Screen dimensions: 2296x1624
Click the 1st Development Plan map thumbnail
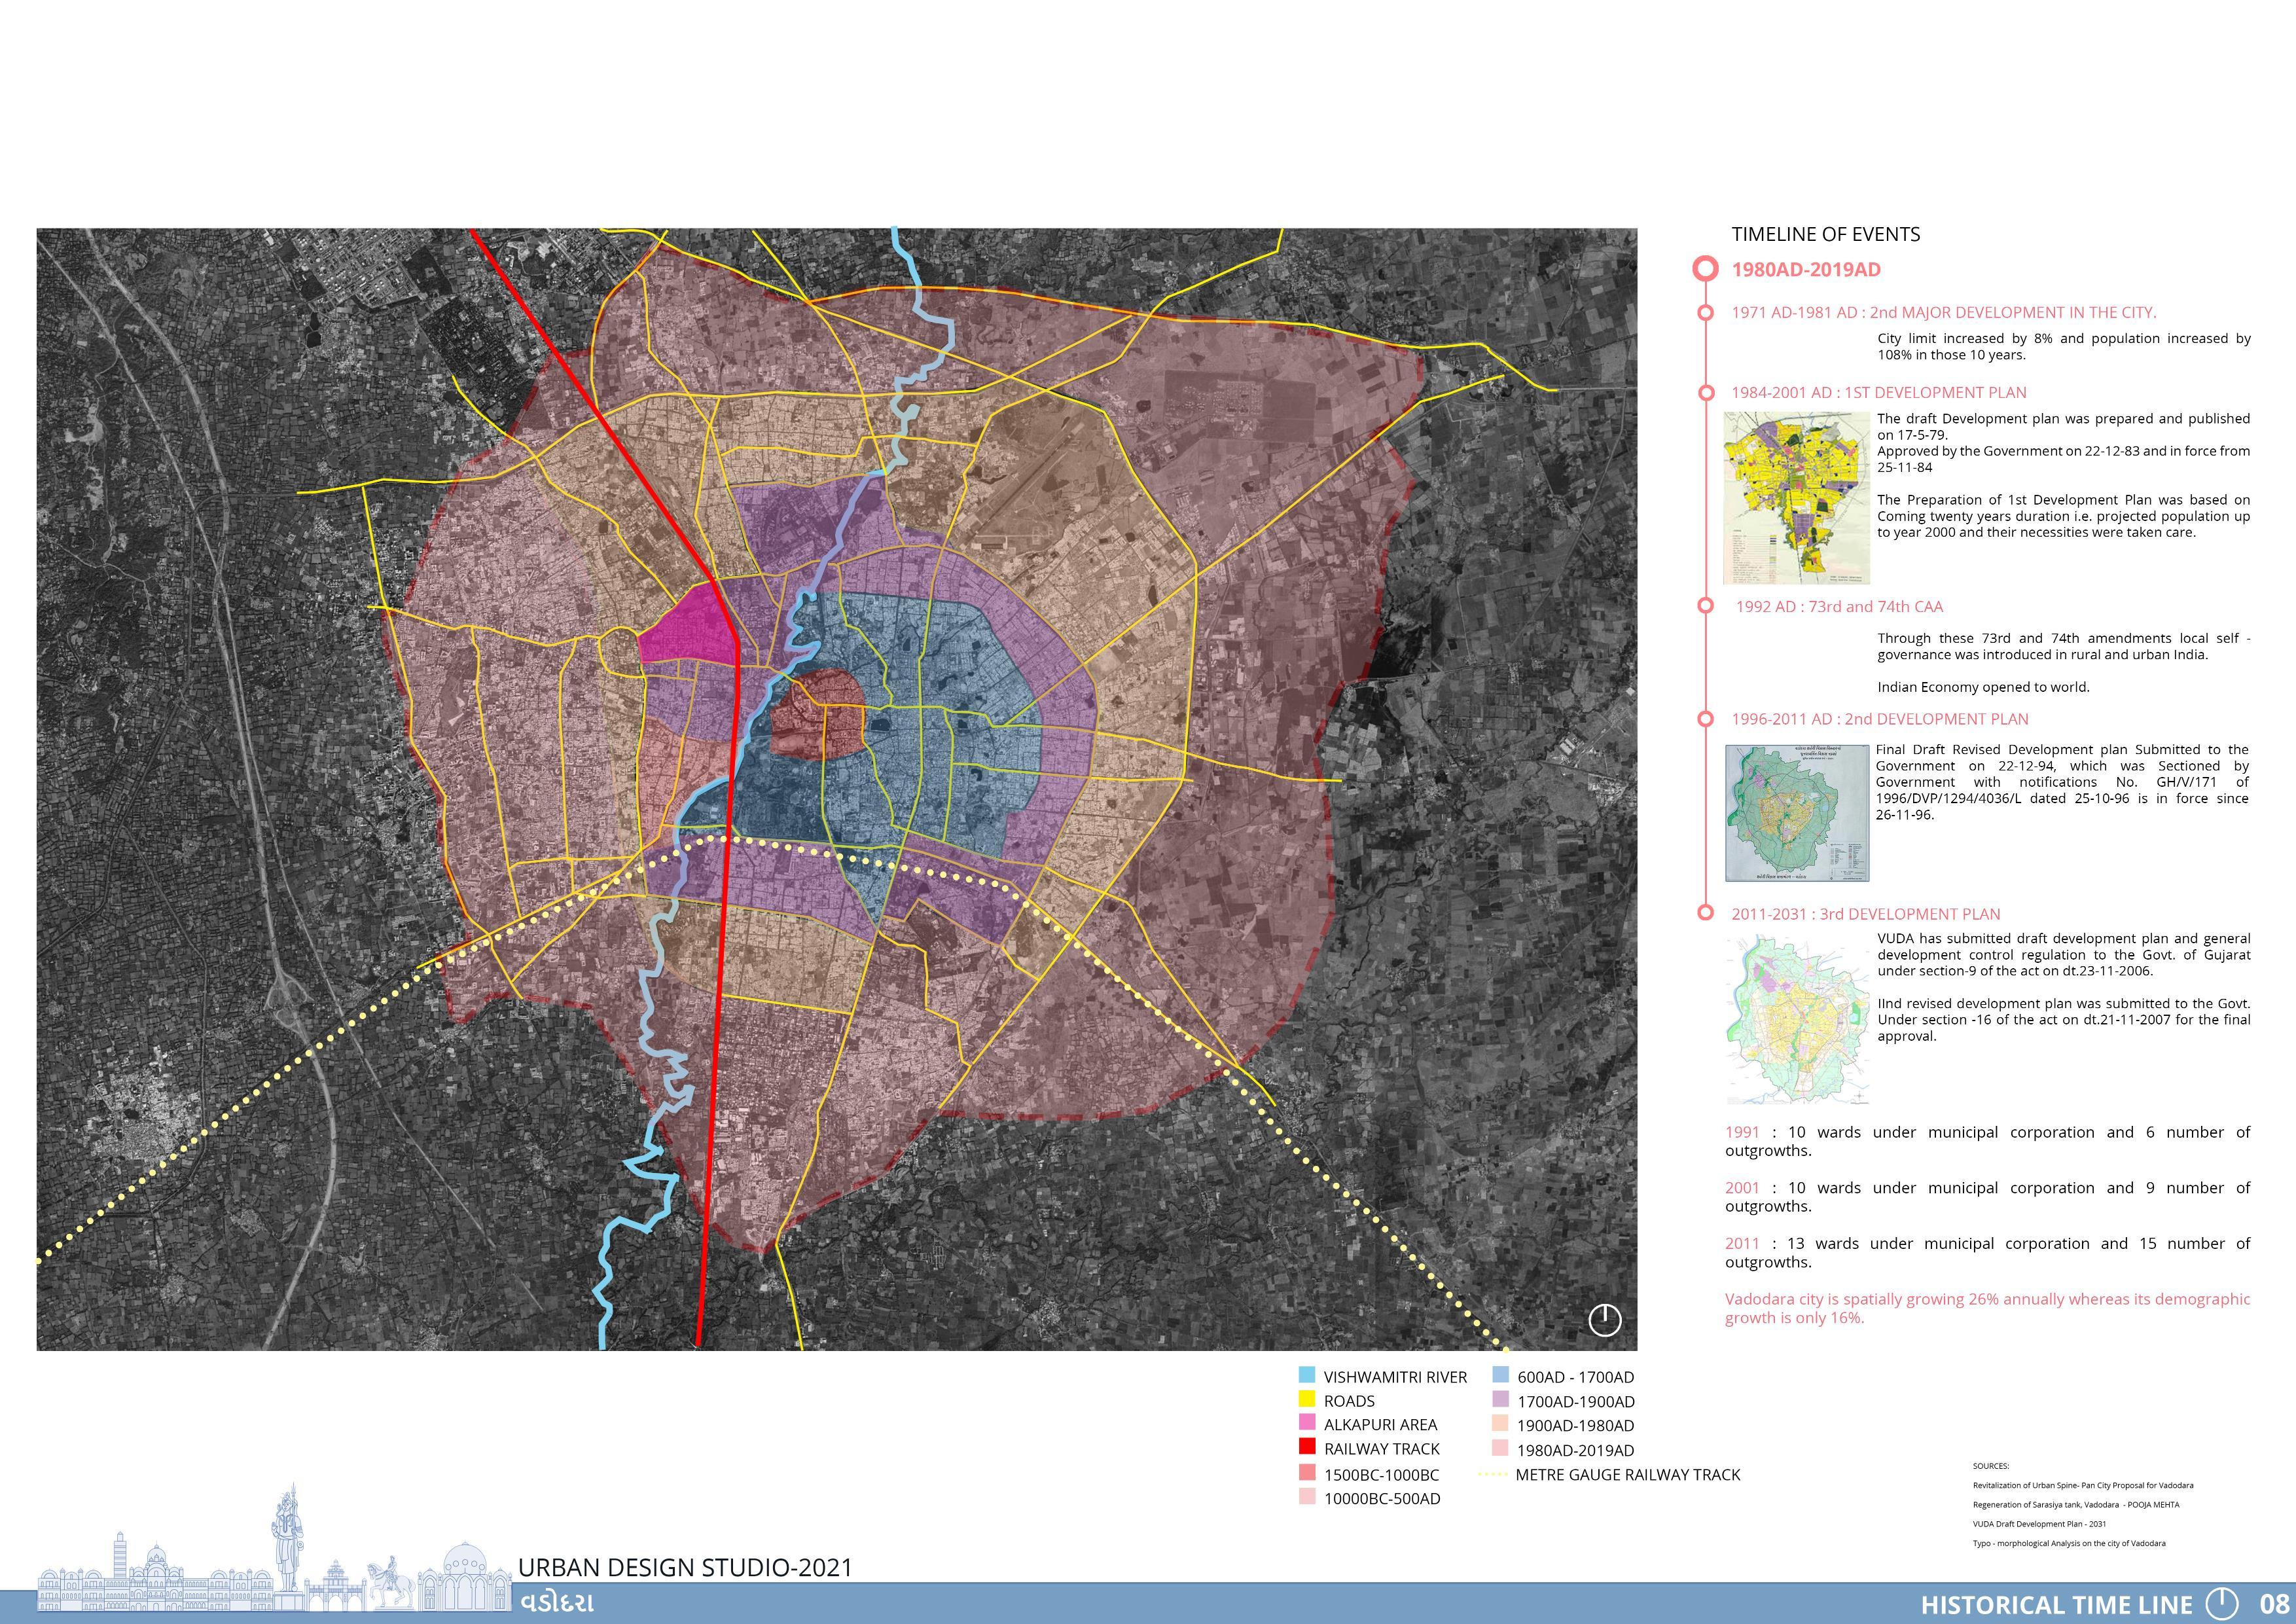coord(1796,497)
